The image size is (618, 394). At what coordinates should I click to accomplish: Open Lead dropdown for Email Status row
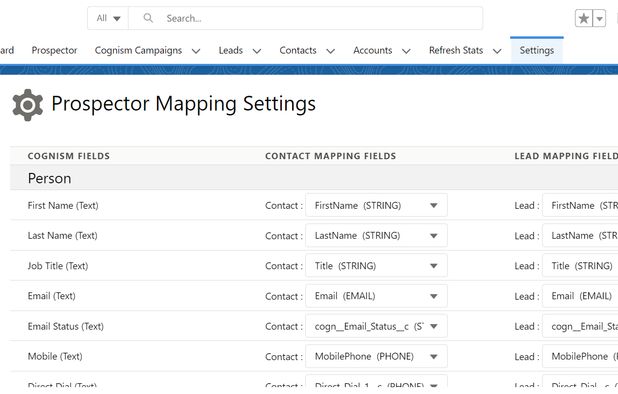click(x=580, y=326)
